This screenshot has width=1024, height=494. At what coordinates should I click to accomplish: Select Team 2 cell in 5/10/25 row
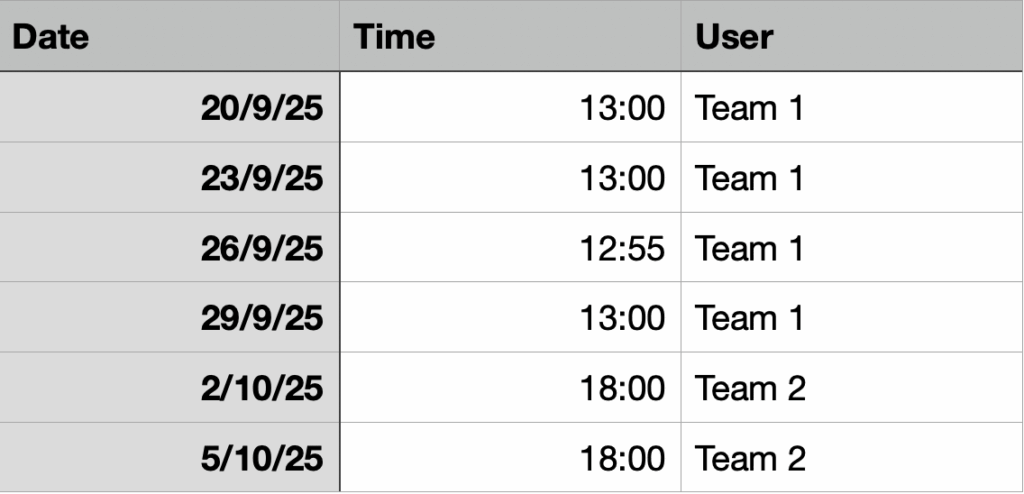[x=750, y=458]
